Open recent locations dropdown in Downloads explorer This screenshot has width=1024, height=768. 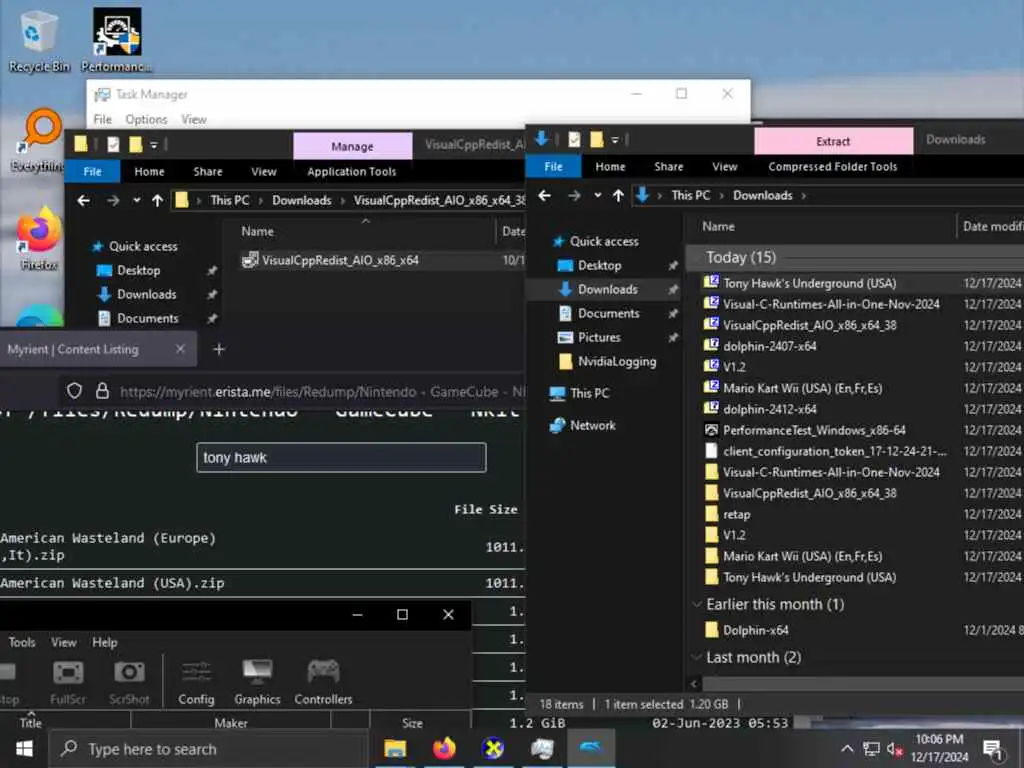point(598,195)
